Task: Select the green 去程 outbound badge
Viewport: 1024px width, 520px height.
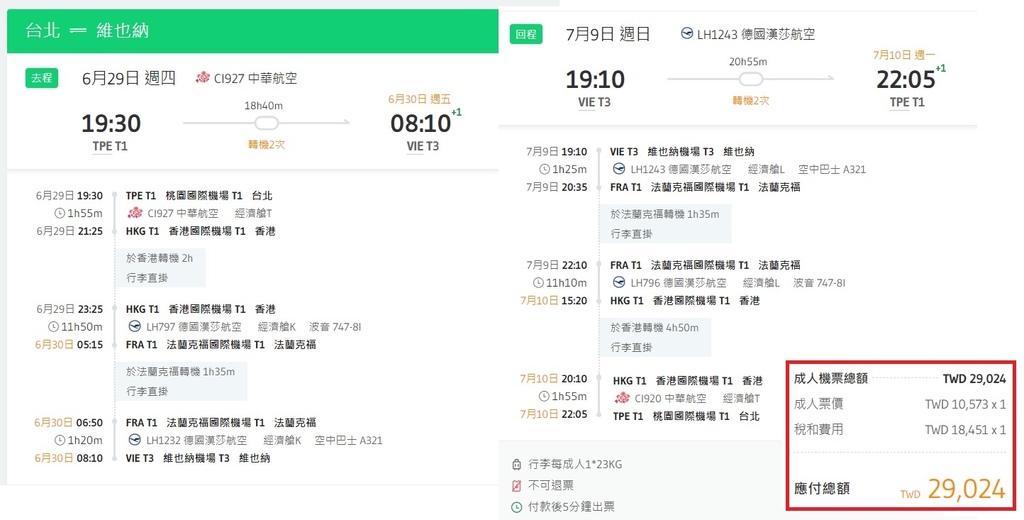Action: click(42, 78)
